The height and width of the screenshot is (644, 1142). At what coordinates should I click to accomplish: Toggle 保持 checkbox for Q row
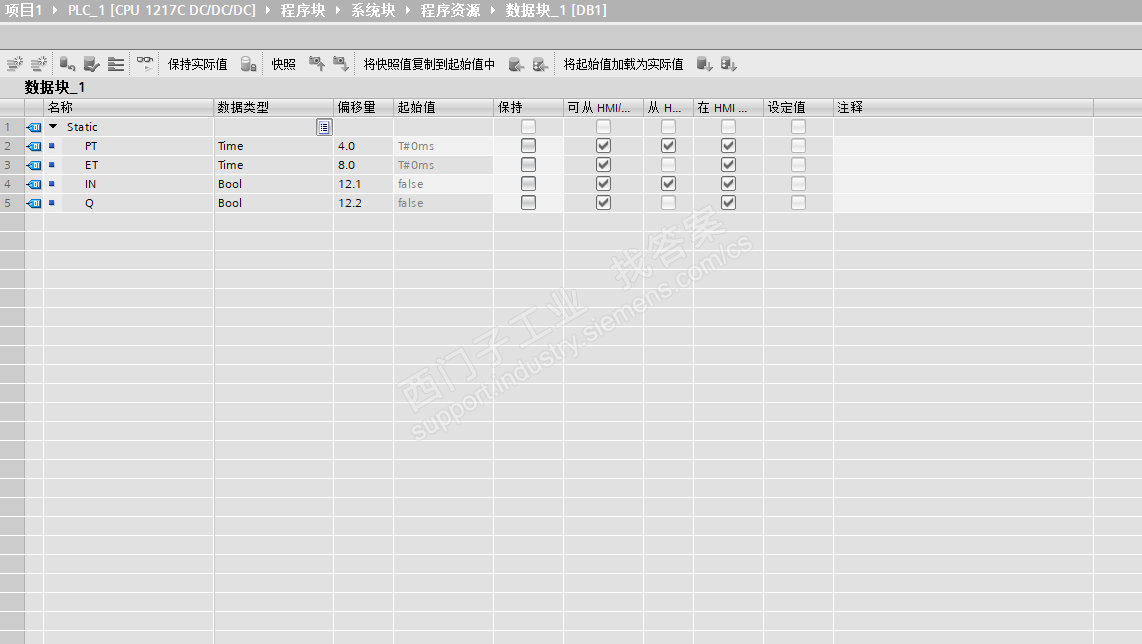(x=528, y=203)
